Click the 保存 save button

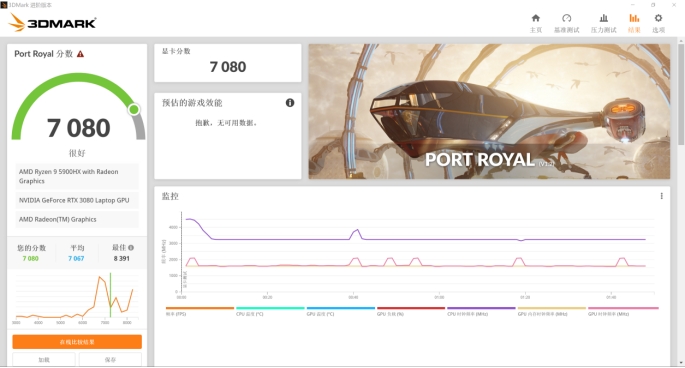[110, 359]
